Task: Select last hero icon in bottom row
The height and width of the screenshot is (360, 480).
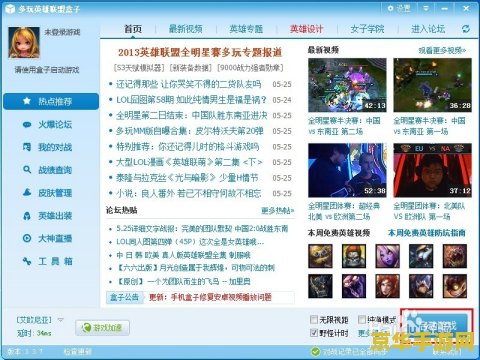Action: pos(455,286)
